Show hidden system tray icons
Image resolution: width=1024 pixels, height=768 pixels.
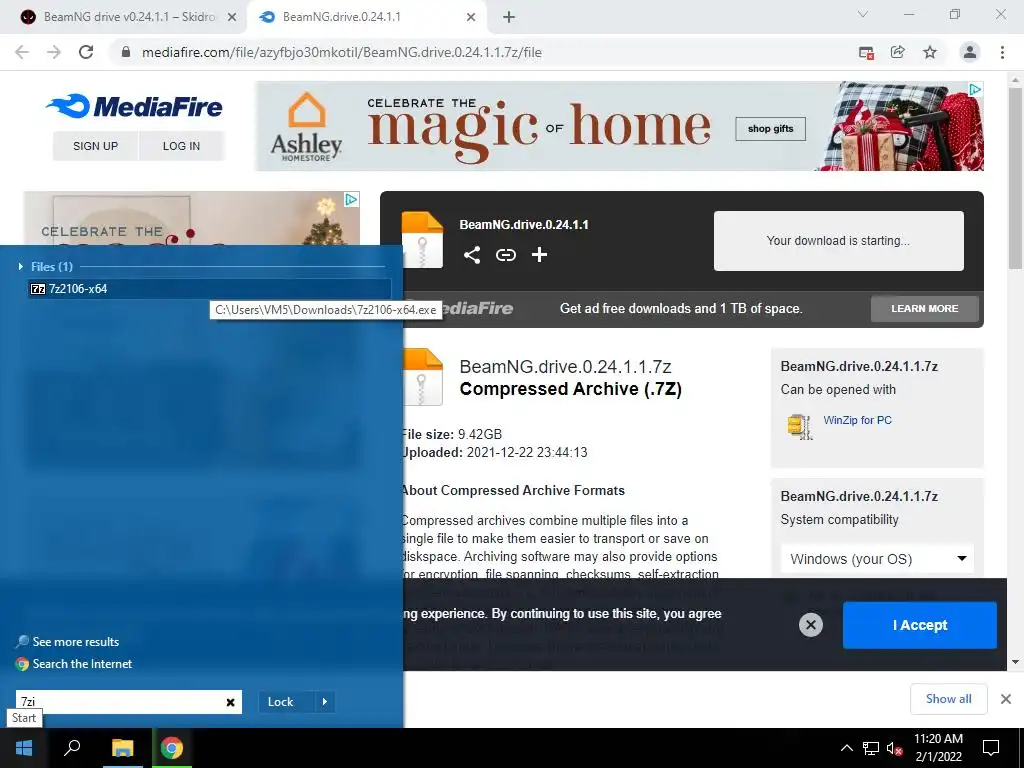coord(846,748)
